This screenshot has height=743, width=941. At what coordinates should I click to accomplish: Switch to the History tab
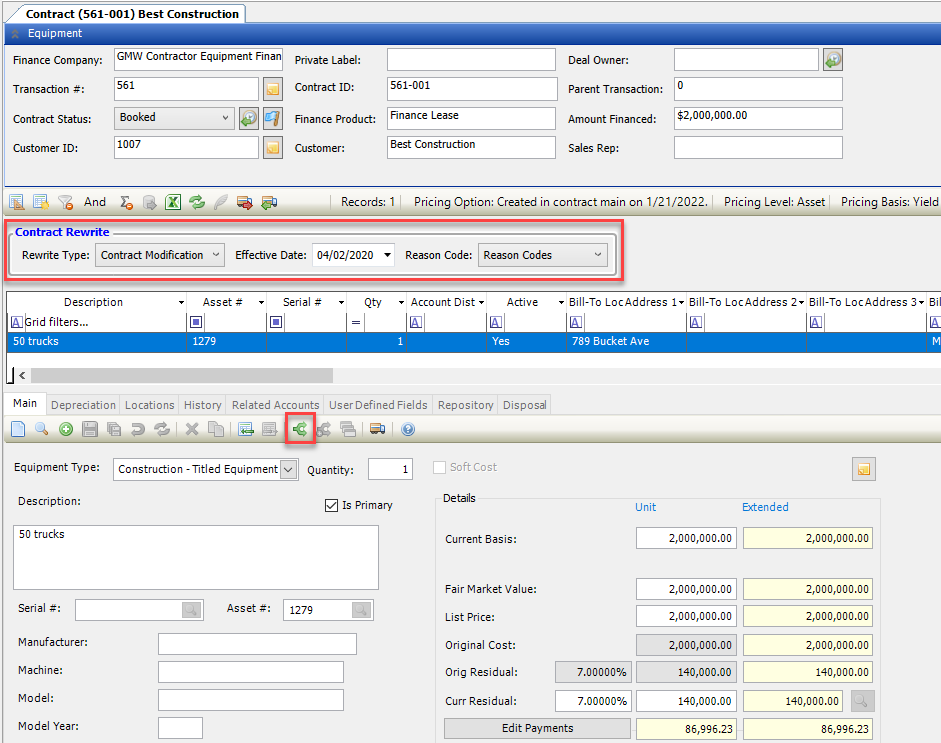pos(203,405)
